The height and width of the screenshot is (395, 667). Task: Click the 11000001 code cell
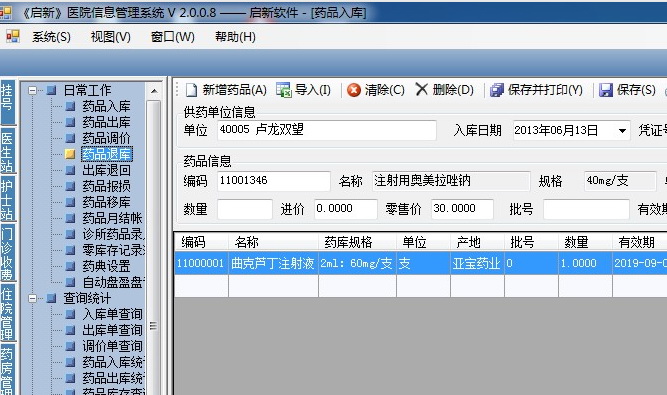click(201, 263)
